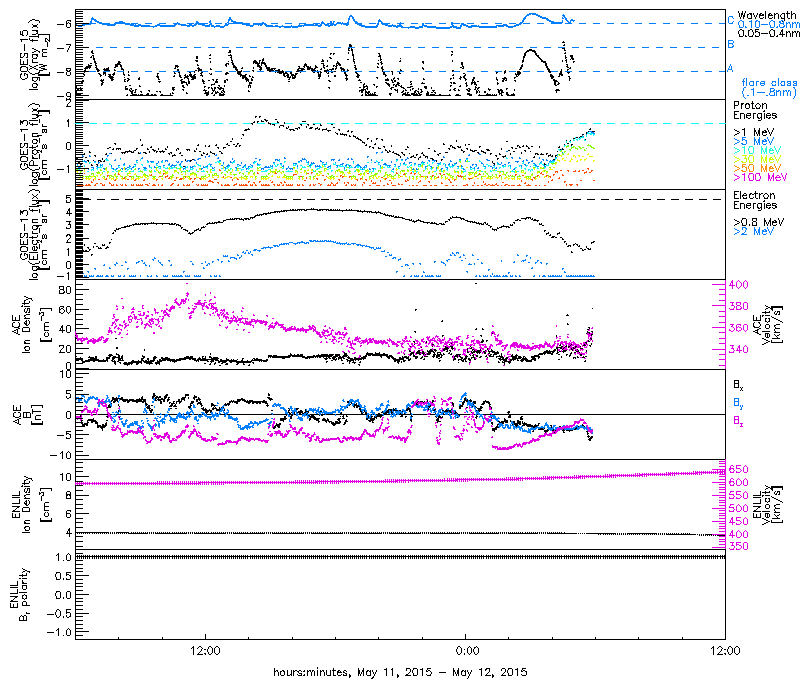Click the first '12:00' time axis label

tap(205, 650)
